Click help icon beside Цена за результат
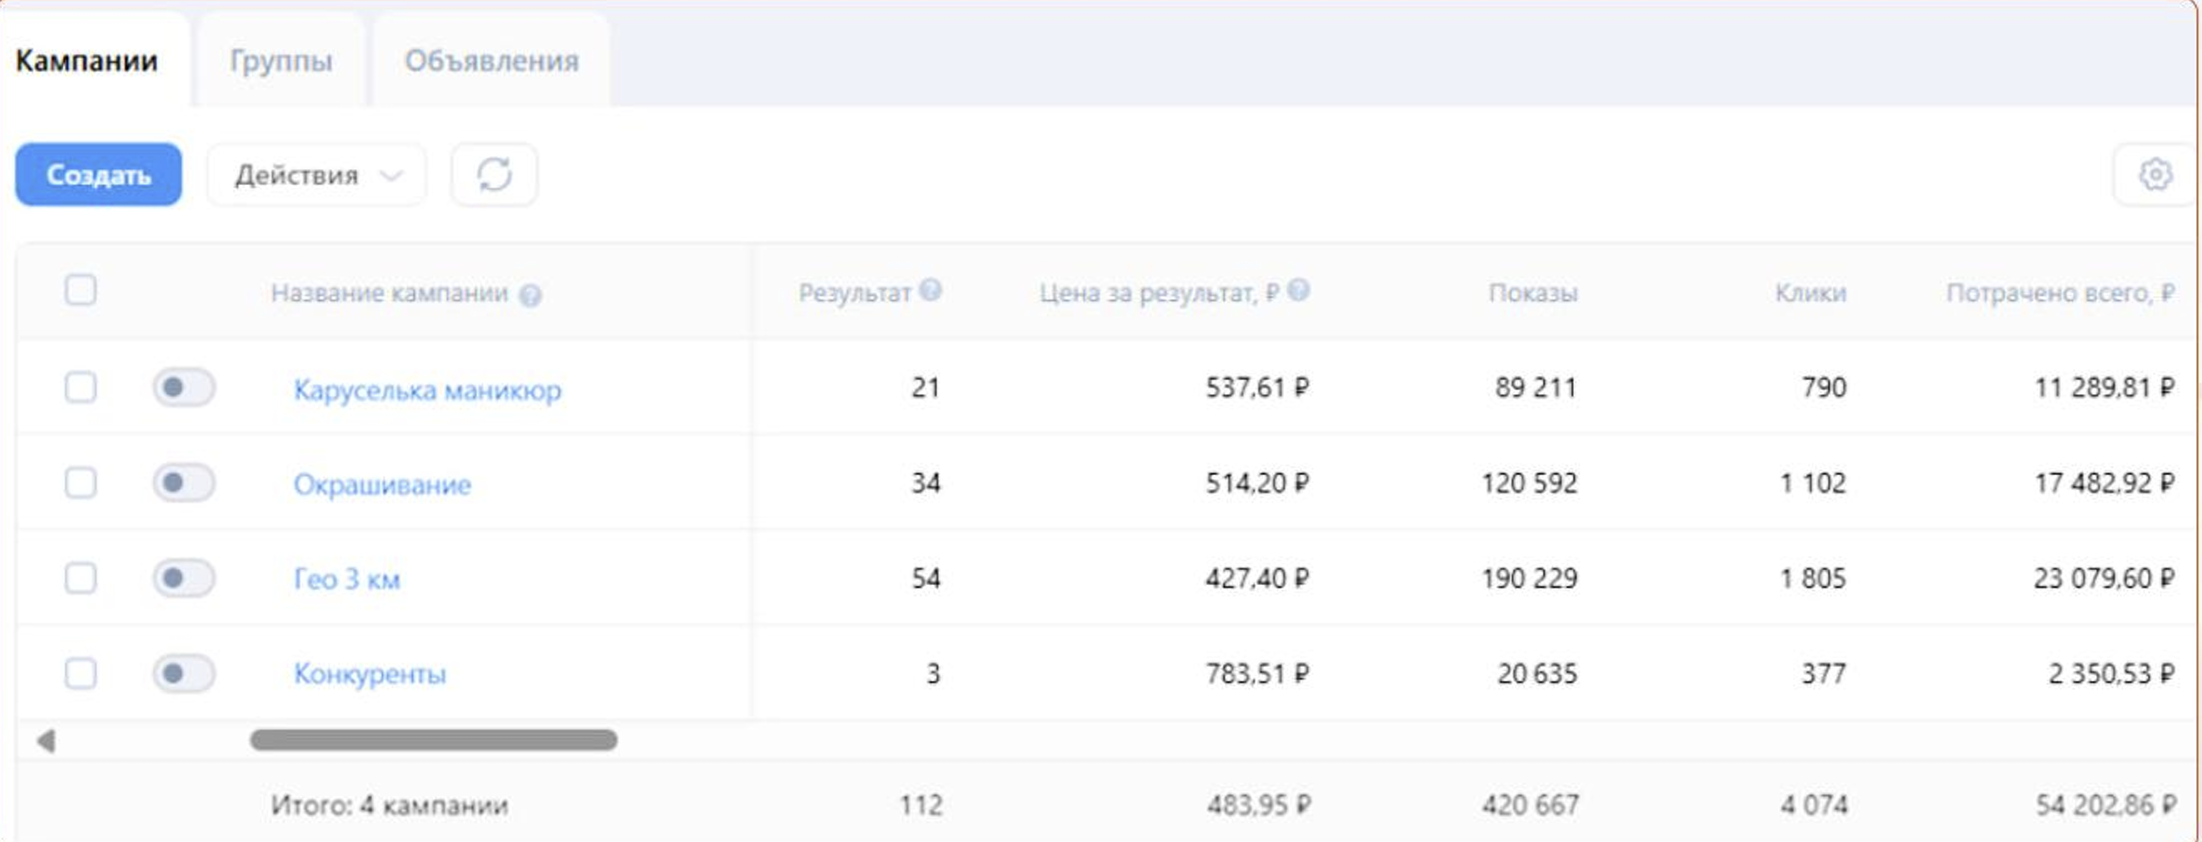2202x842 pixels. pyautogui.click(x=1298, y=290)
